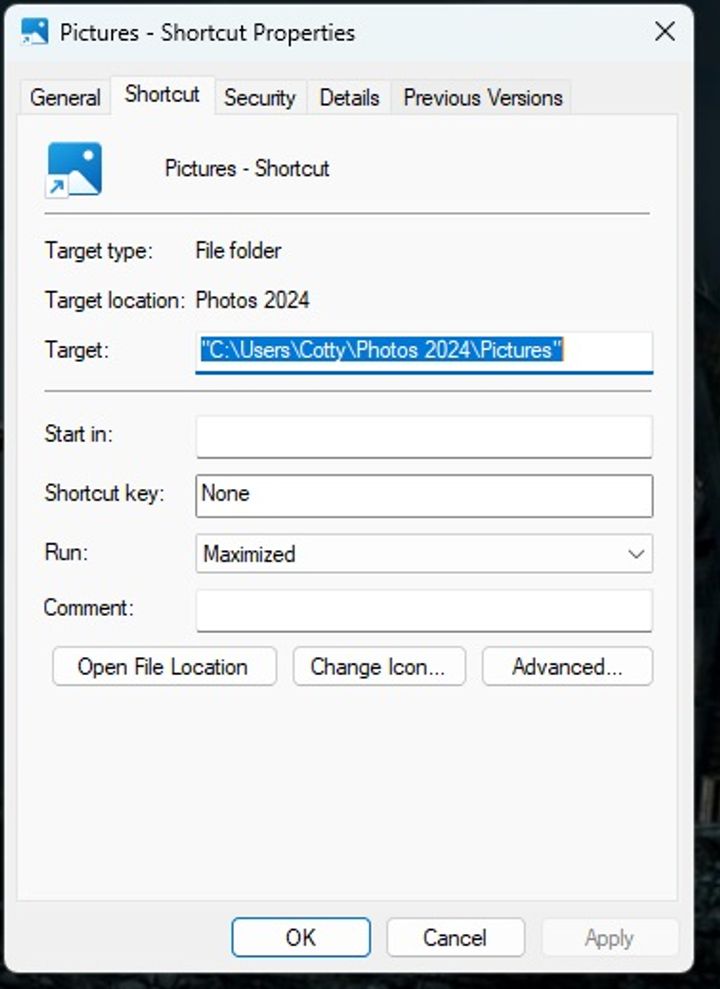This screenshot has height=989, width=720.
Task: Switch to the General tab
Action: (65, 98)
